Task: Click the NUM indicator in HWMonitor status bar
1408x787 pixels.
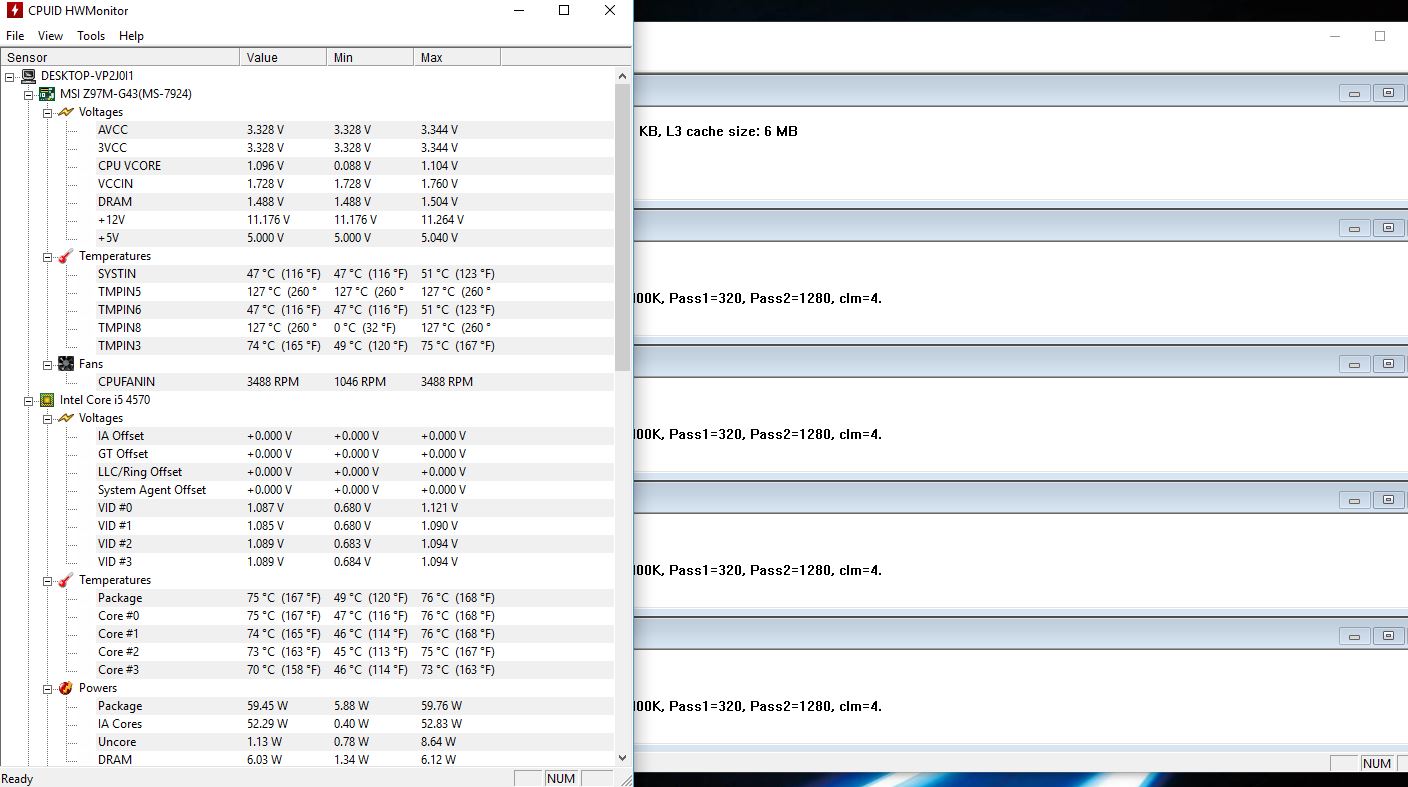Action: click(561, 779)
